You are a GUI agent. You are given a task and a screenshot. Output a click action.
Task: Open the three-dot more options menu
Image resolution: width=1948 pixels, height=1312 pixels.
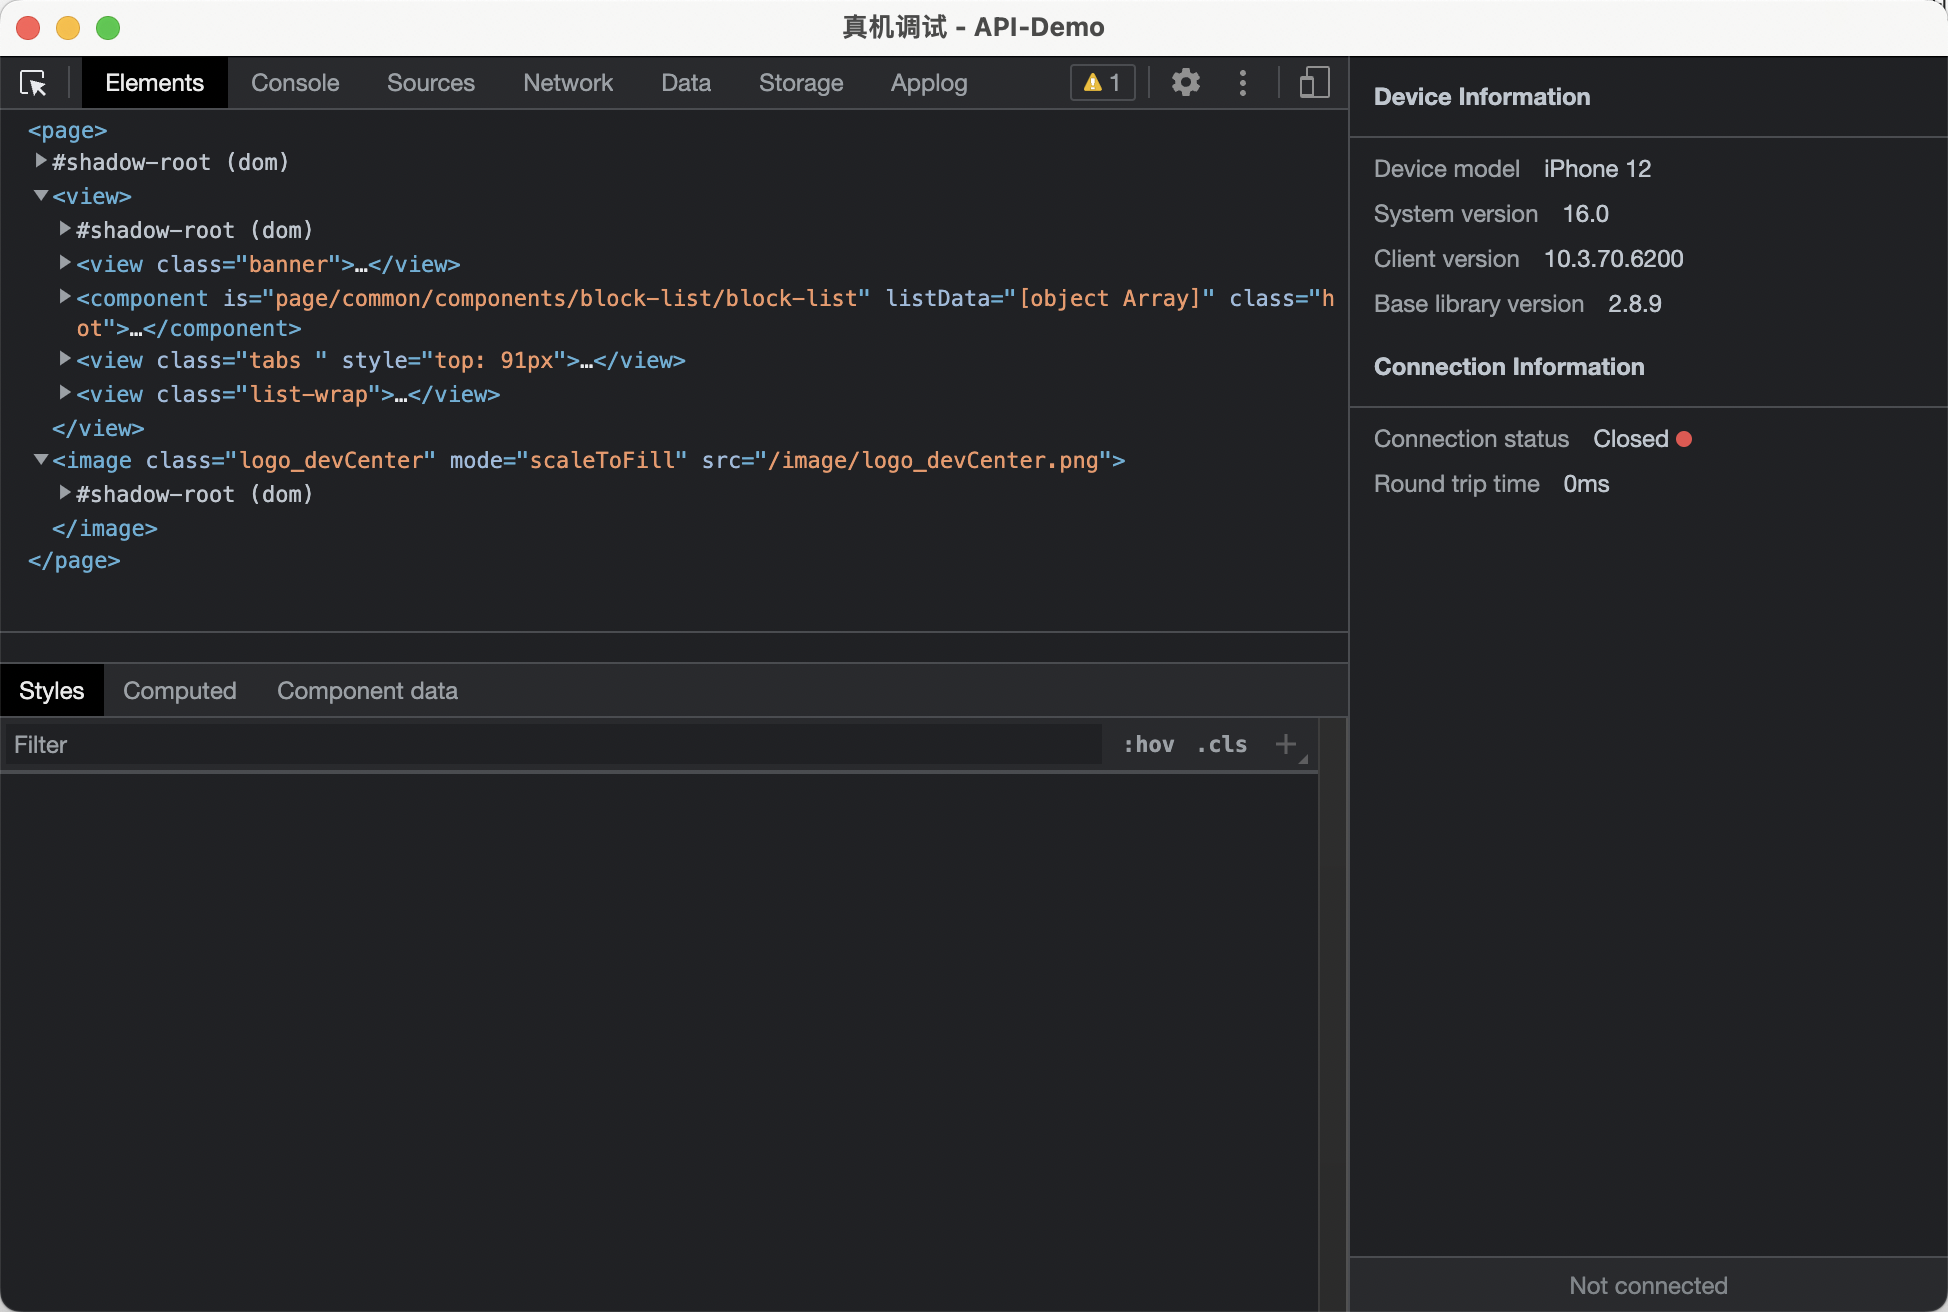[1243, 82]
